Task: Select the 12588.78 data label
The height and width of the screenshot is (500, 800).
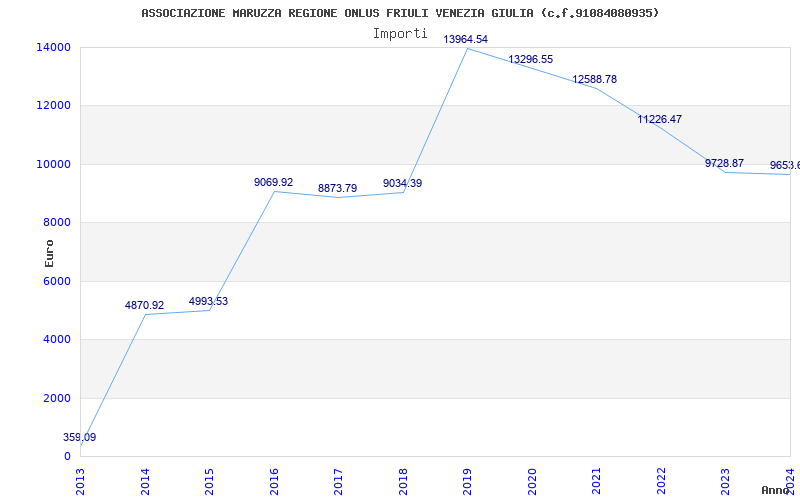Action: click(594, 79)
